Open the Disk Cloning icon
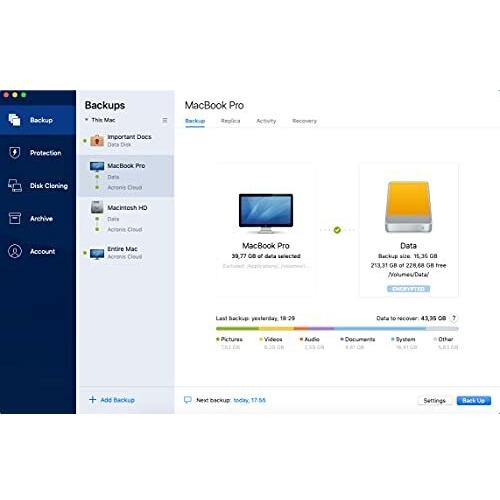Viewport: 500px width, 500px height. 15,185
